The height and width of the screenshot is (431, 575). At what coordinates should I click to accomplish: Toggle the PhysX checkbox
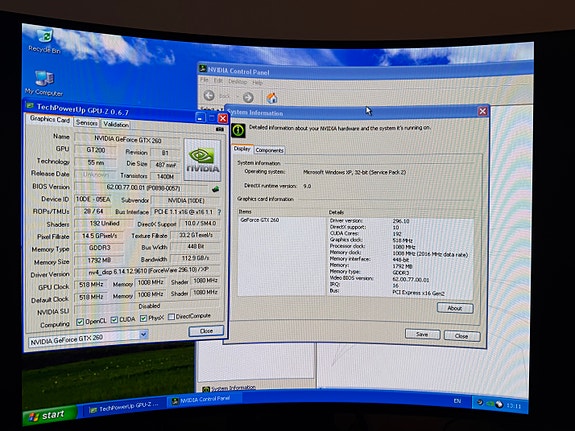point(143,318)
